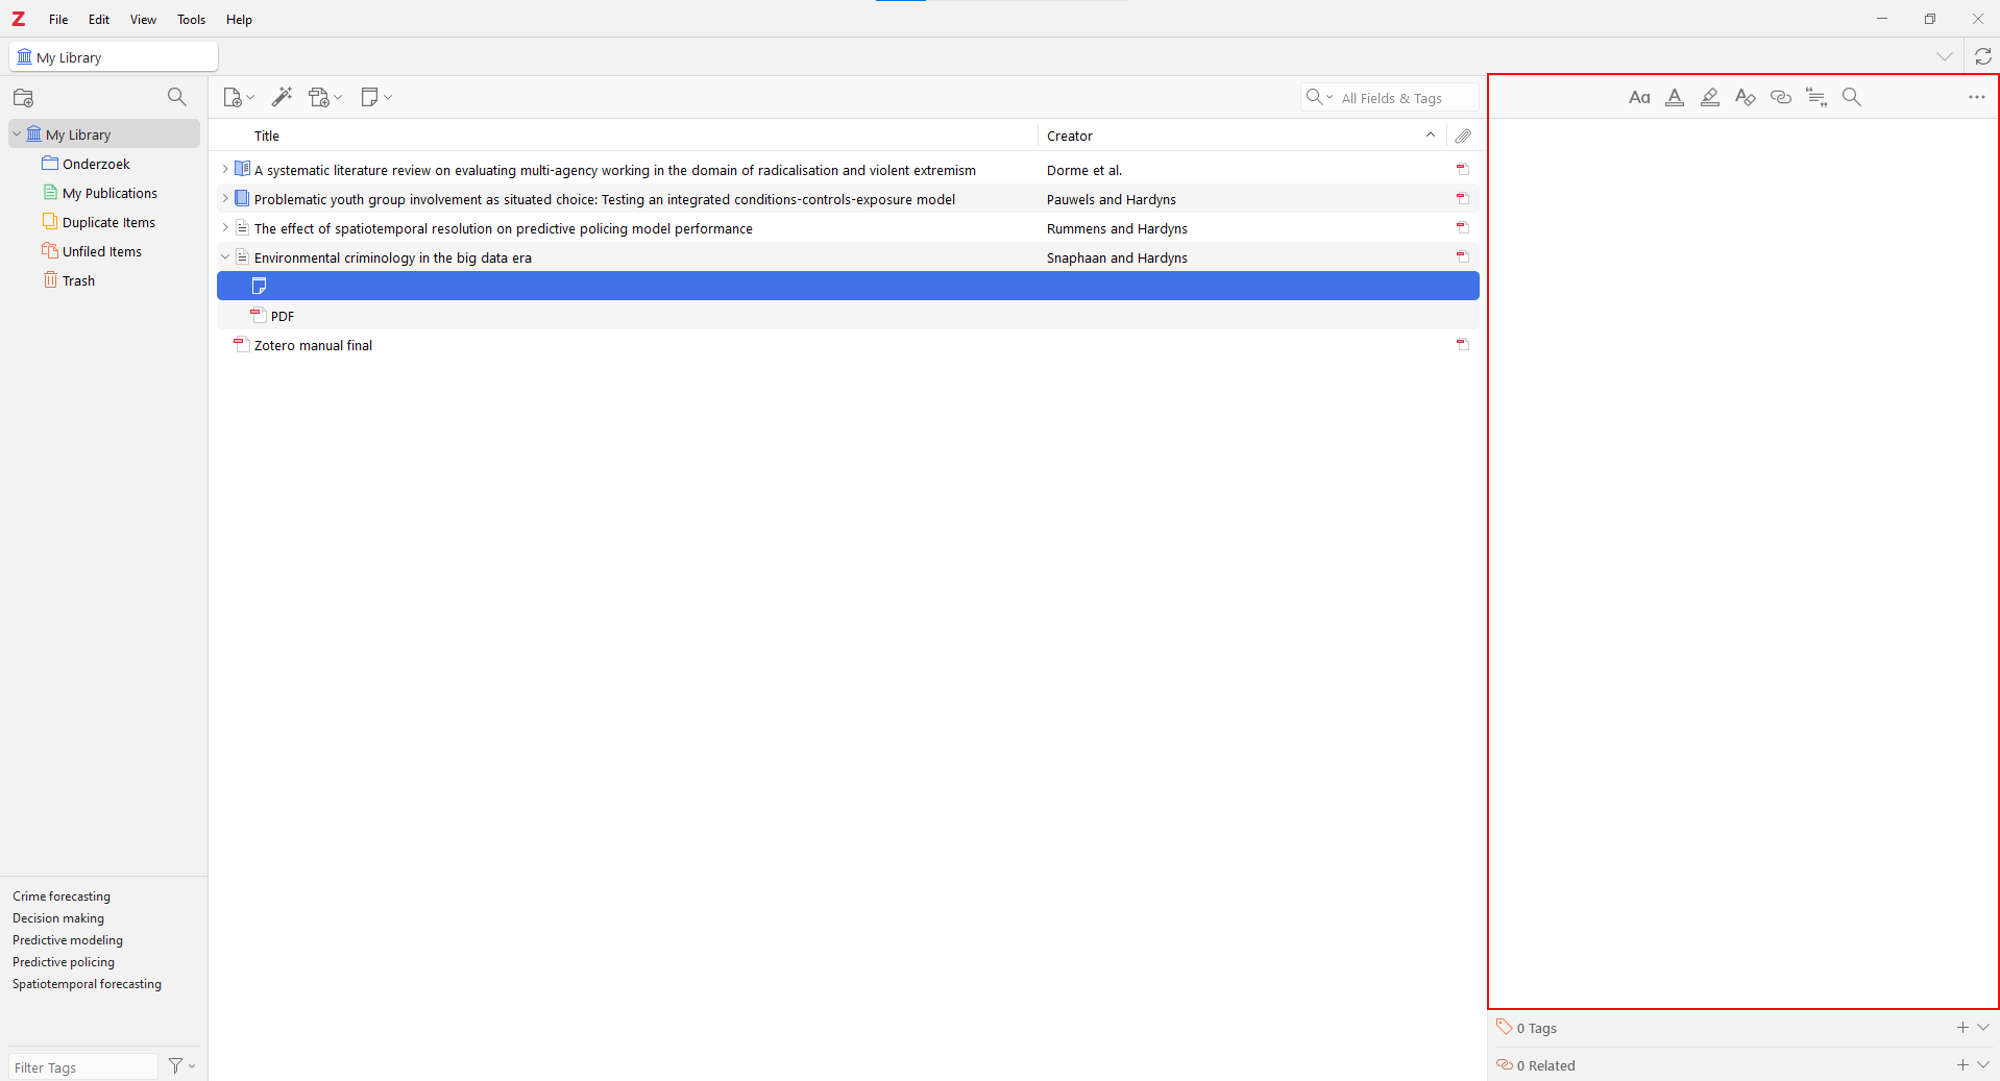The image size is (2000, 1081).
Task: Insert a citation into the note
Action: tap(1816, 97)
